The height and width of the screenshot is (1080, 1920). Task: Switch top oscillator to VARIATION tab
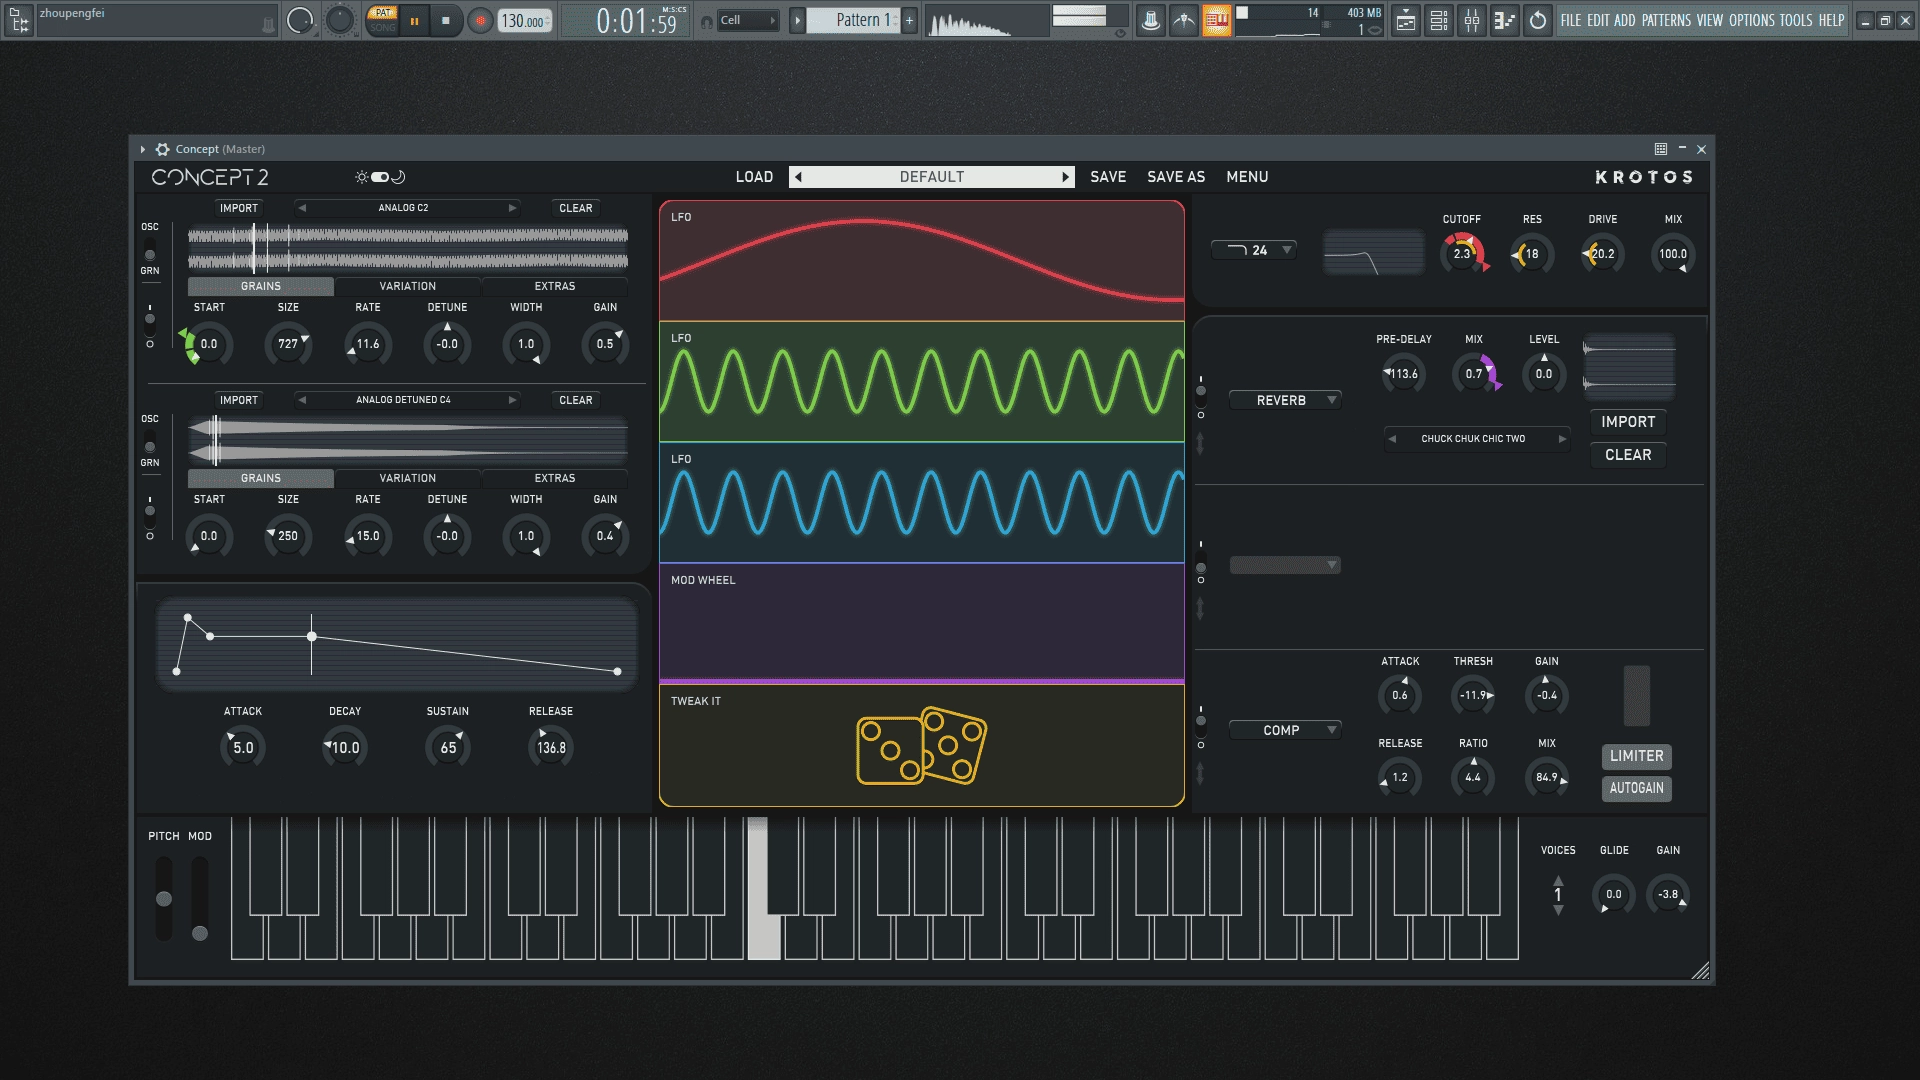point(408,286)
